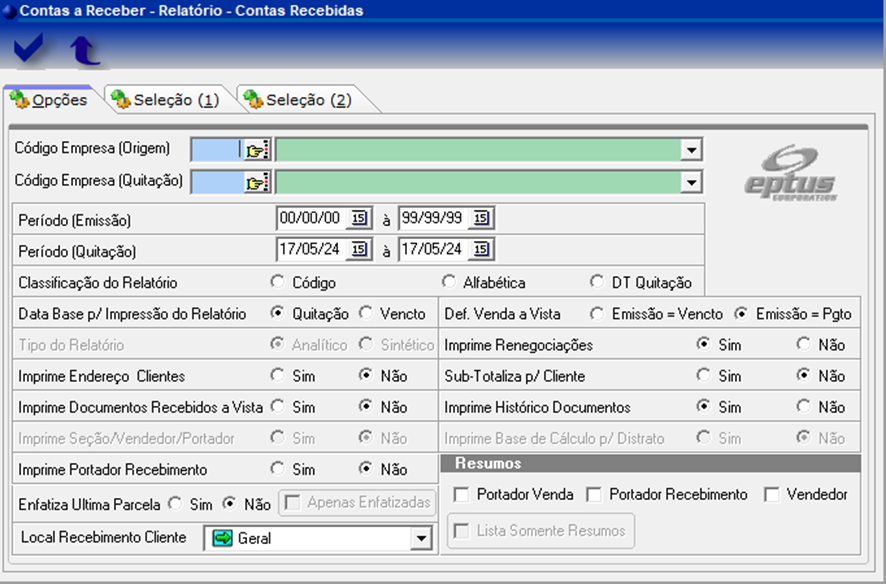Check the Portador Recebimento checkbox
Viewport: 886px width, 584px height.
click(x=594, y=495)
